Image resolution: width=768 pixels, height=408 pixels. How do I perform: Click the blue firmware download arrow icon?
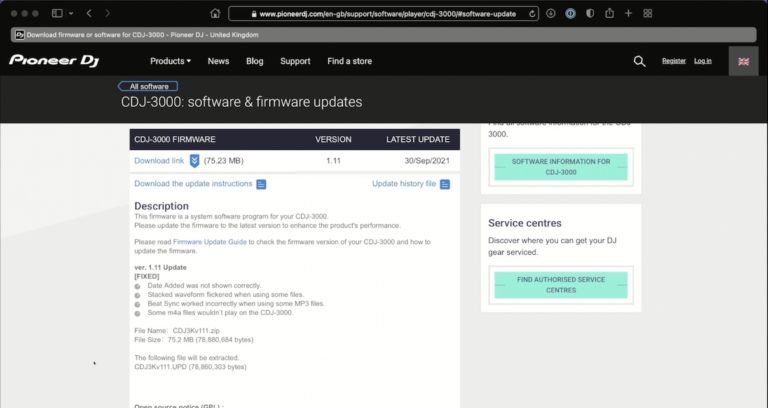[194, 161]
